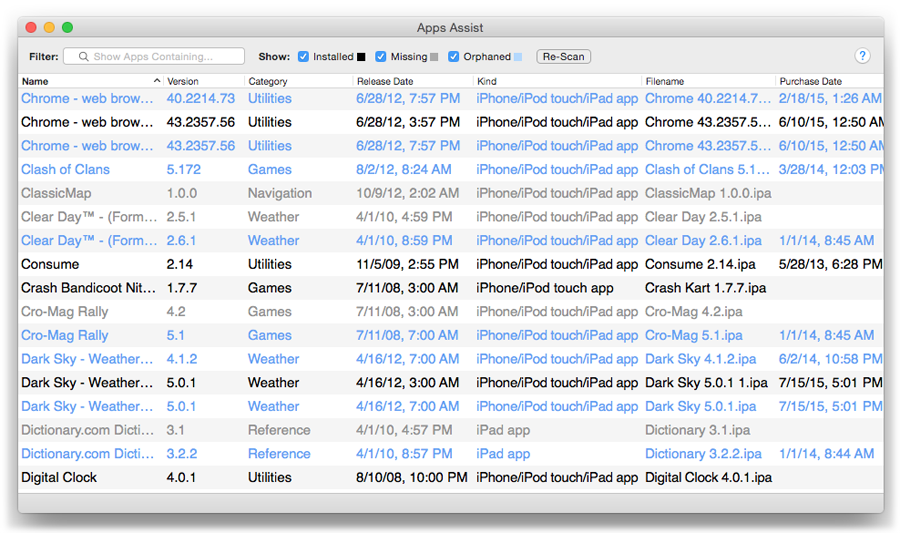Click purchase date 2/18/15, 1:26 AM
The width and height of the screenshot is (900, 533).
[830, 99]
